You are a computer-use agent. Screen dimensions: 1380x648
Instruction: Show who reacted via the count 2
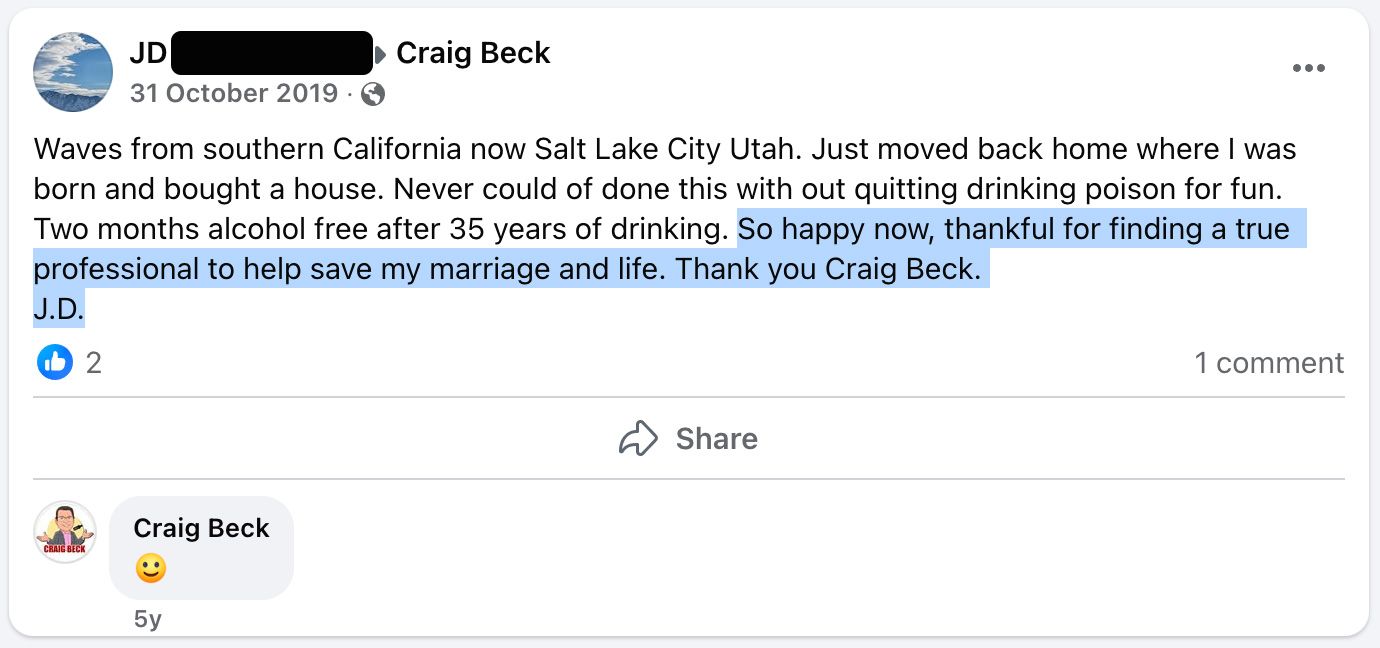click(x=94, y=362)
